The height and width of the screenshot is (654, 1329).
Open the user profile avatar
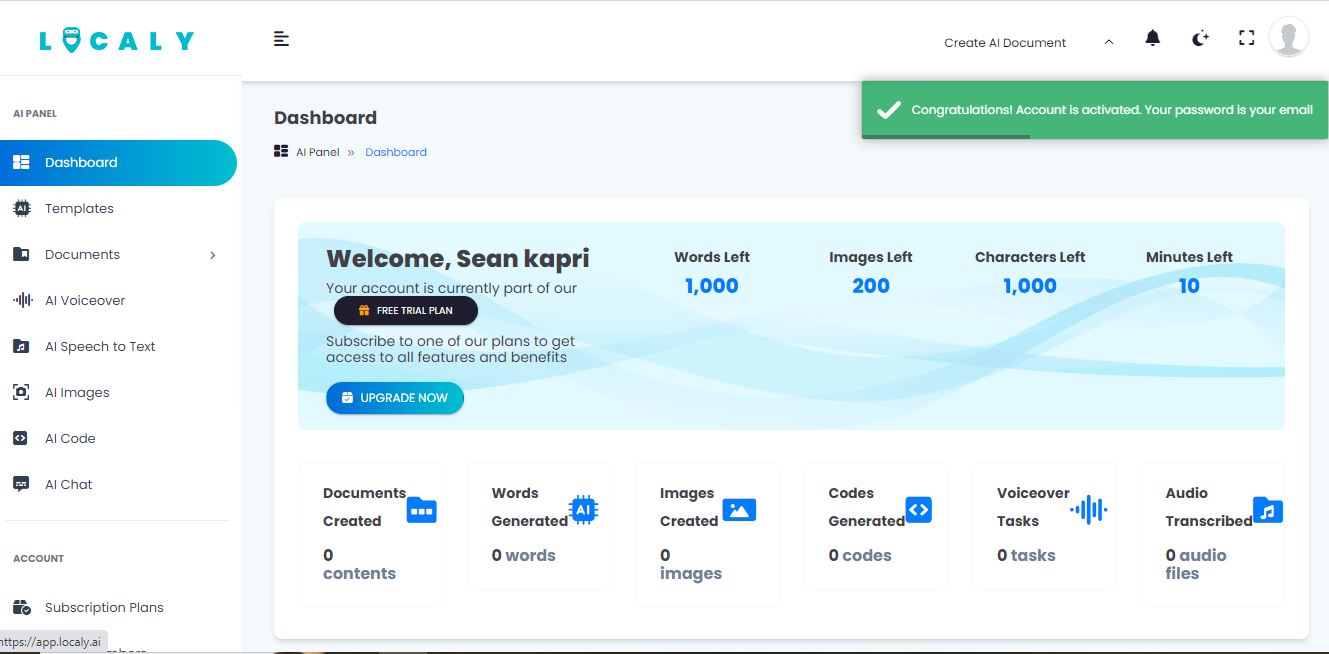1289,38
